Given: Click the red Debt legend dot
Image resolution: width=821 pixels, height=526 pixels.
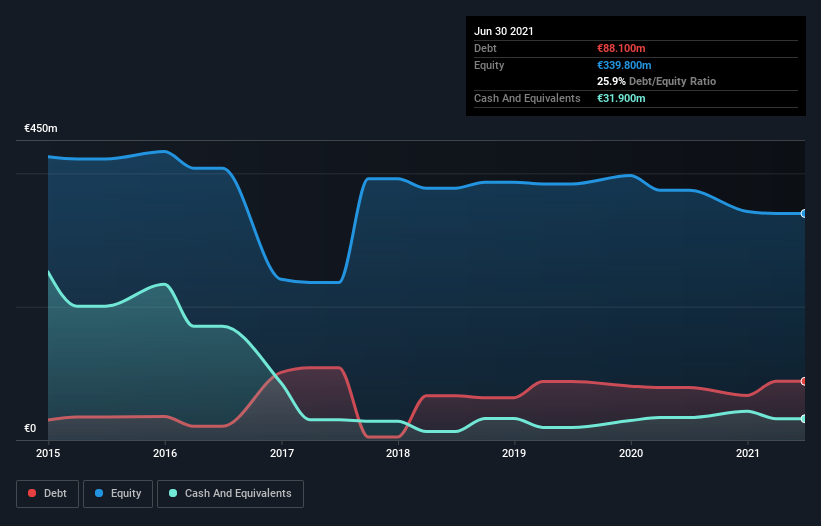Looking at the screenshot, I should point(32,493).
